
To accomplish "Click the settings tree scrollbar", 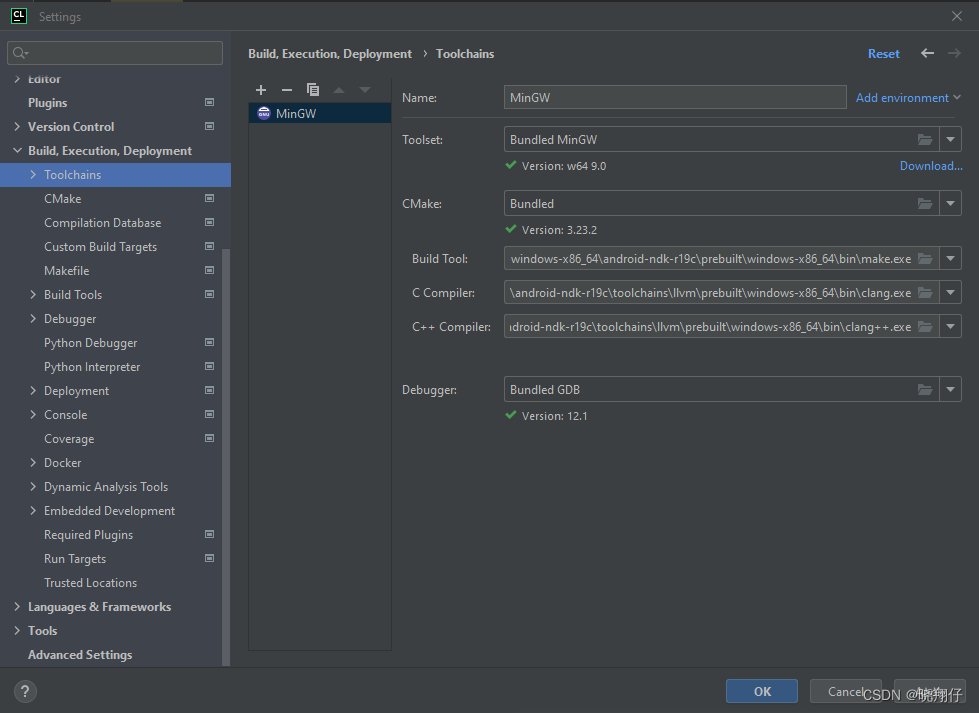I will [226, 458].
